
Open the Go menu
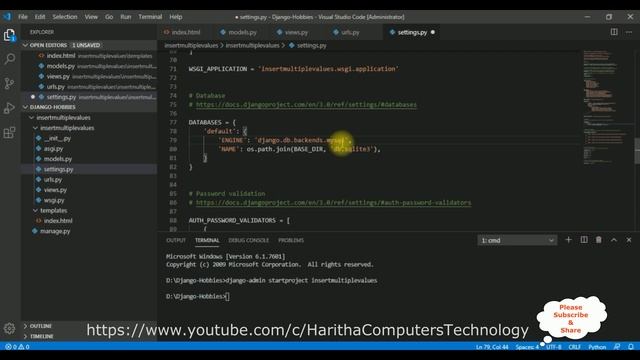tap(109, 17)
